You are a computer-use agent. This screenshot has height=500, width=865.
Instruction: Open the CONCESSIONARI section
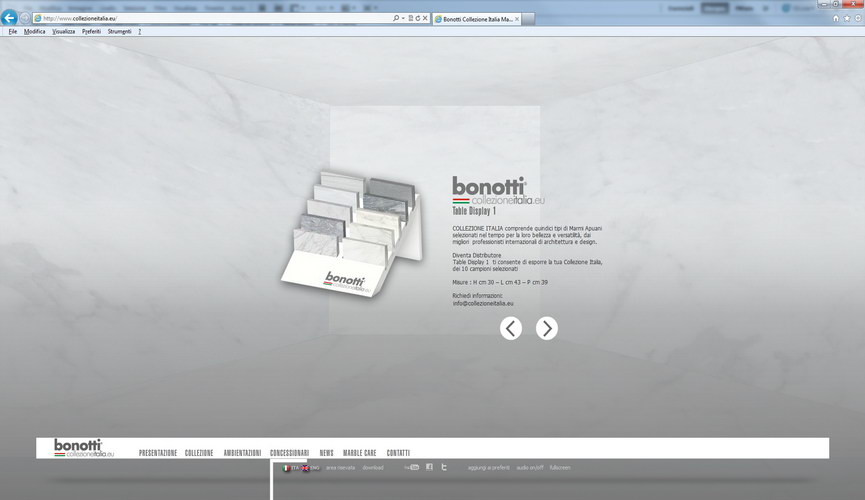290,453
